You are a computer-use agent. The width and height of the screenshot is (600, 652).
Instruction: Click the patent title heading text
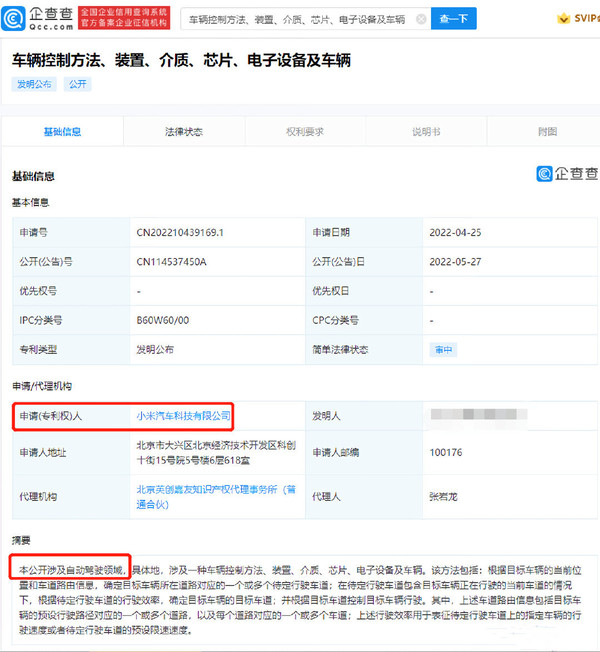(x=181, y=61)
